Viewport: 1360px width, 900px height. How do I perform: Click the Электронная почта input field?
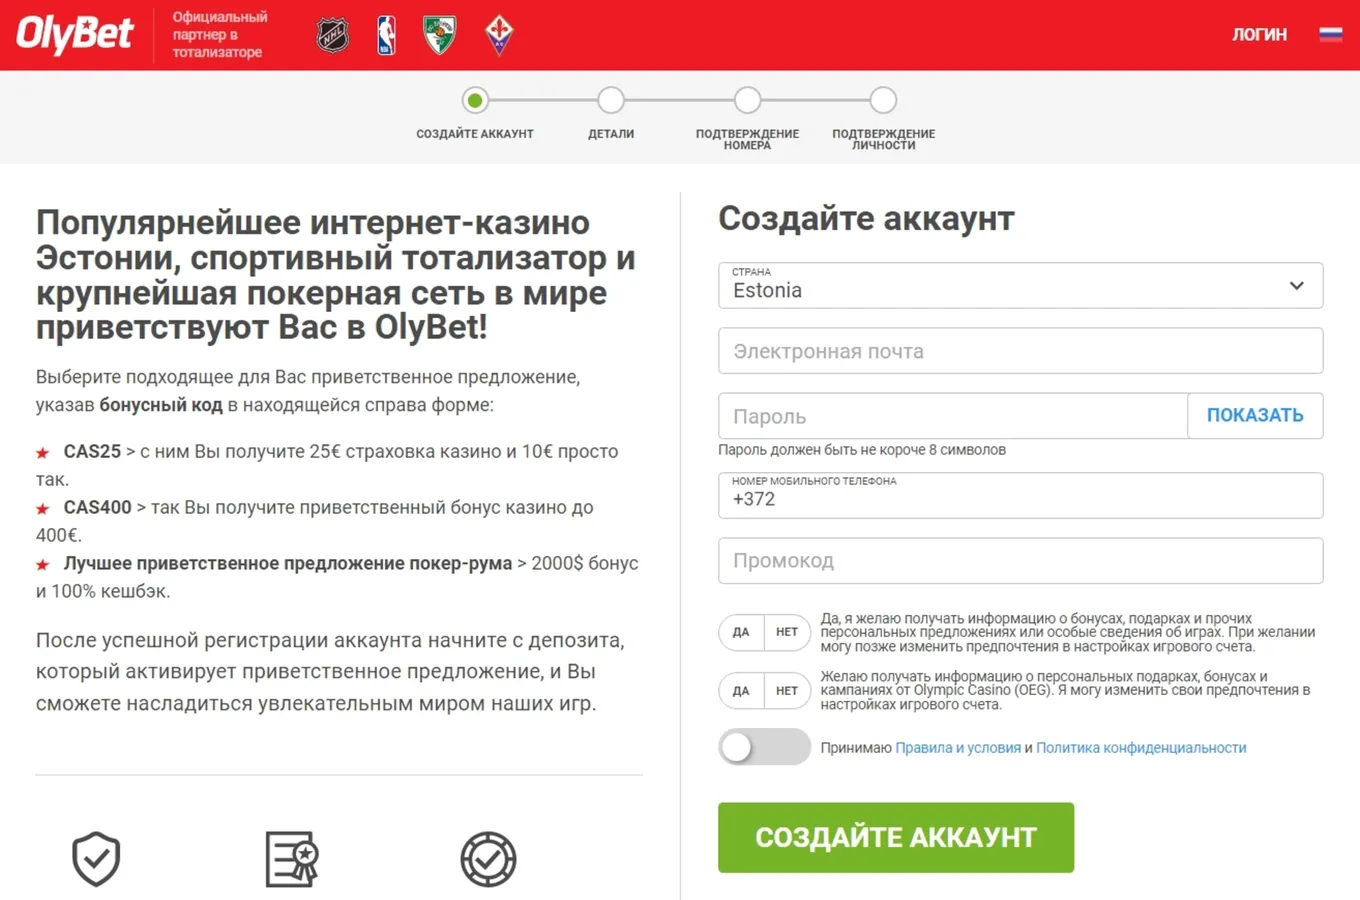[x=1020, y=351]
